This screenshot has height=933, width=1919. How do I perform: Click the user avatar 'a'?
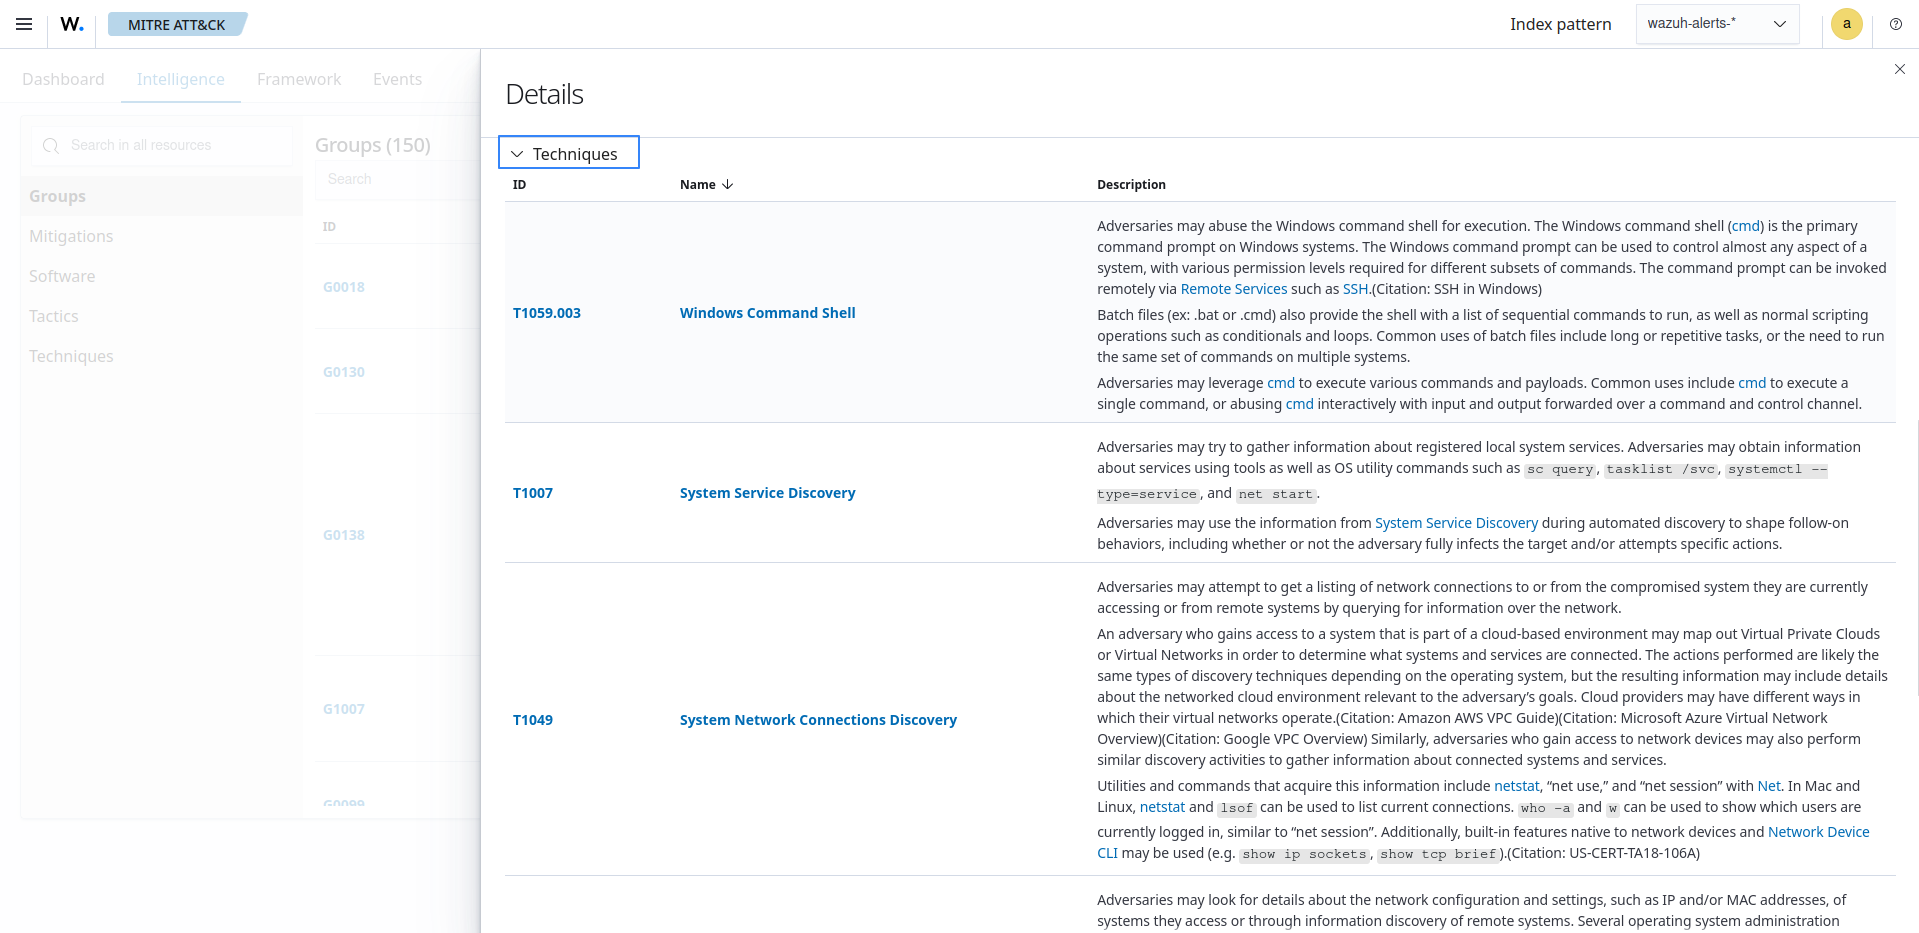(1846, 24)
